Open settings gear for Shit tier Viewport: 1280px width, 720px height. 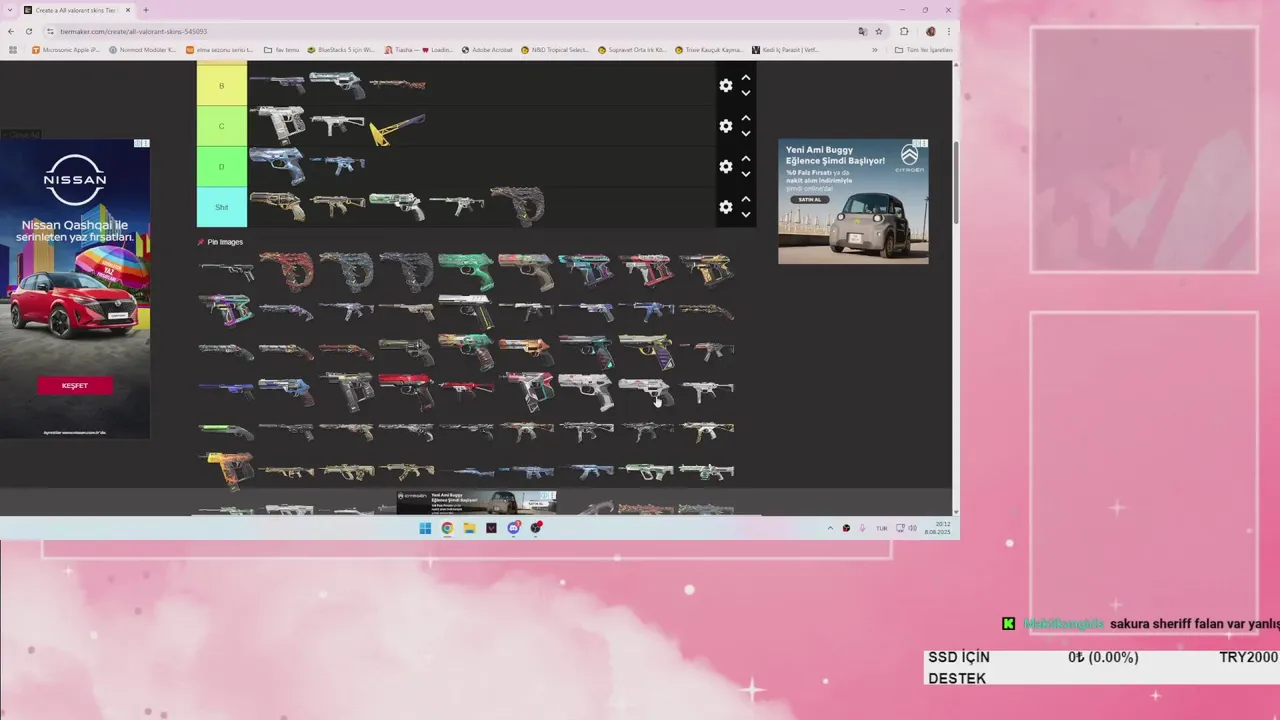[x=726, y=207]
